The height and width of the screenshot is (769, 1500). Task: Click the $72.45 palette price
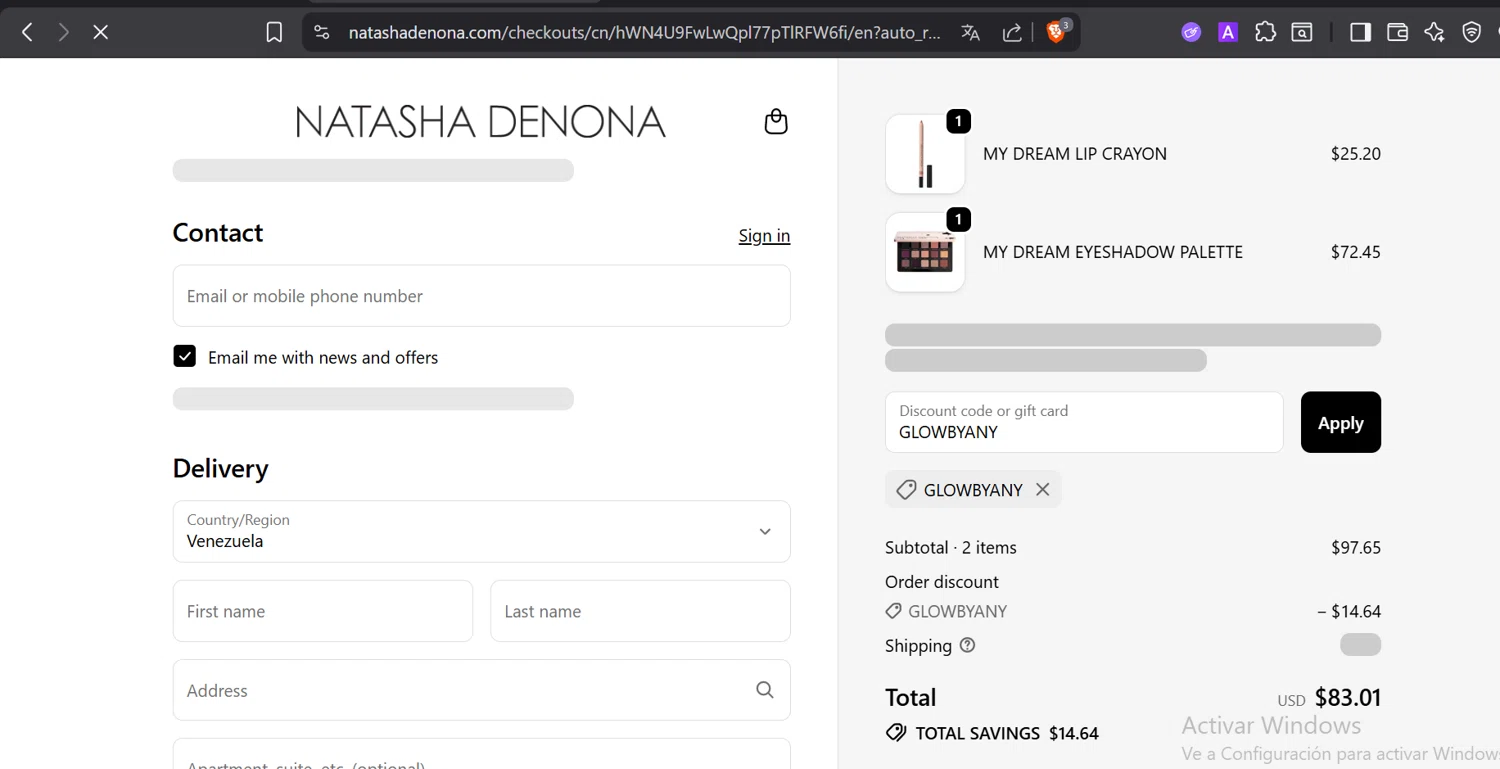(x=1355, y=252)
